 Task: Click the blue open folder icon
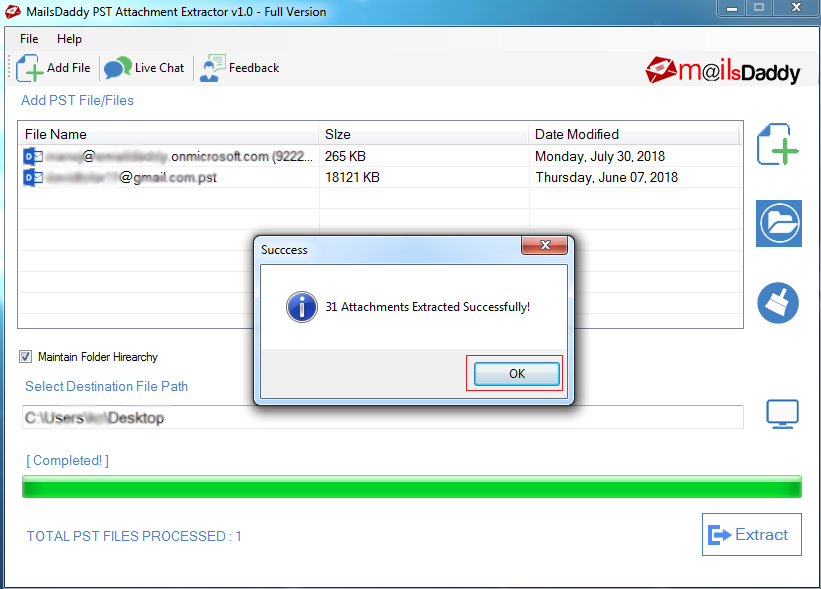point(779,224)
